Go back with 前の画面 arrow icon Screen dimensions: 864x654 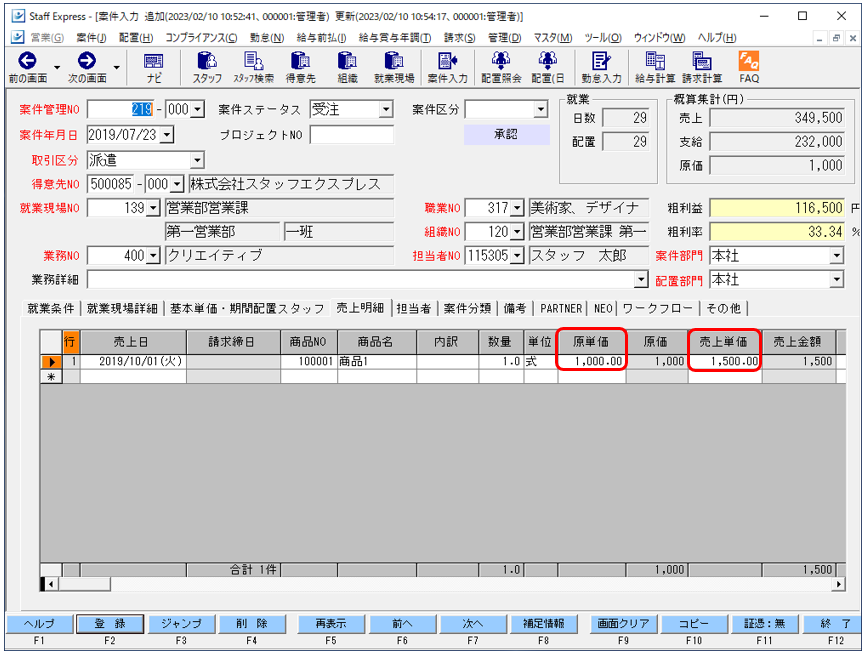(27, 61)
